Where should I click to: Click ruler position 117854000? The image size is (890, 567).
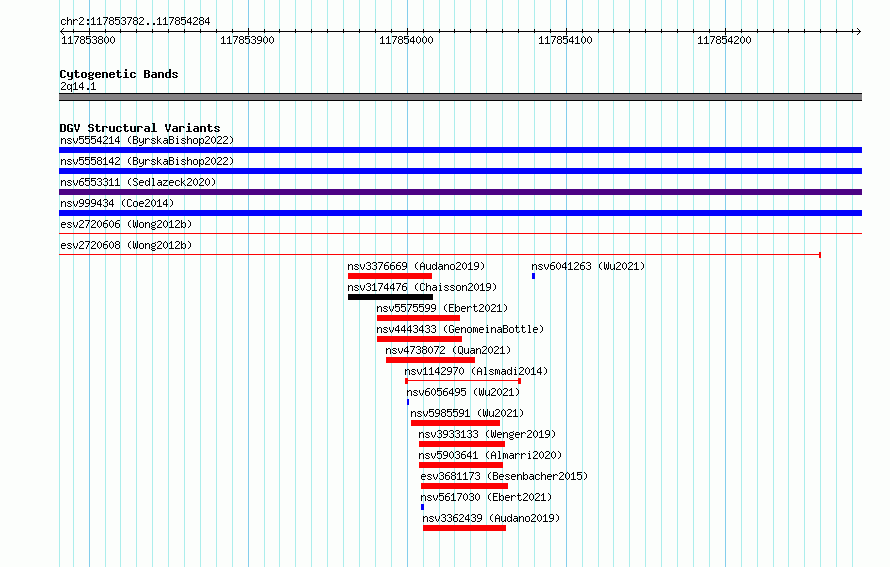[x=406, y=40]
